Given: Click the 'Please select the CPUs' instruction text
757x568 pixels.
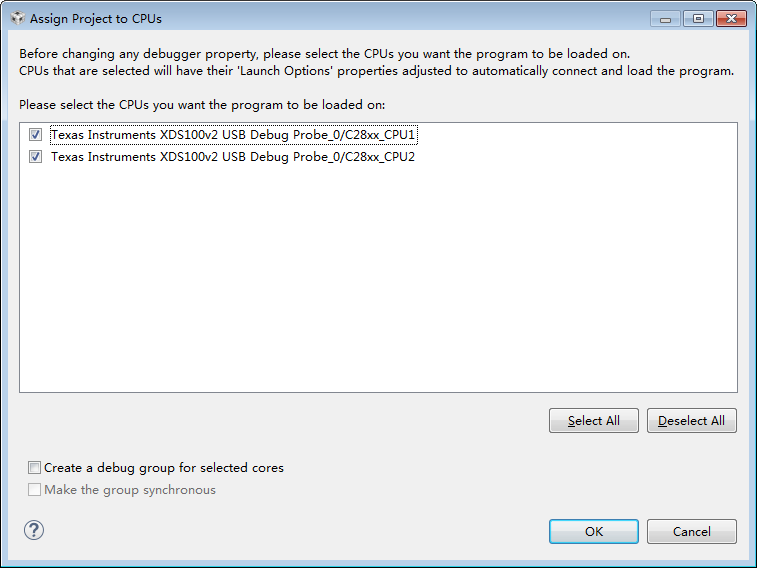Looking at the screenshot, I should click(202, 105).
